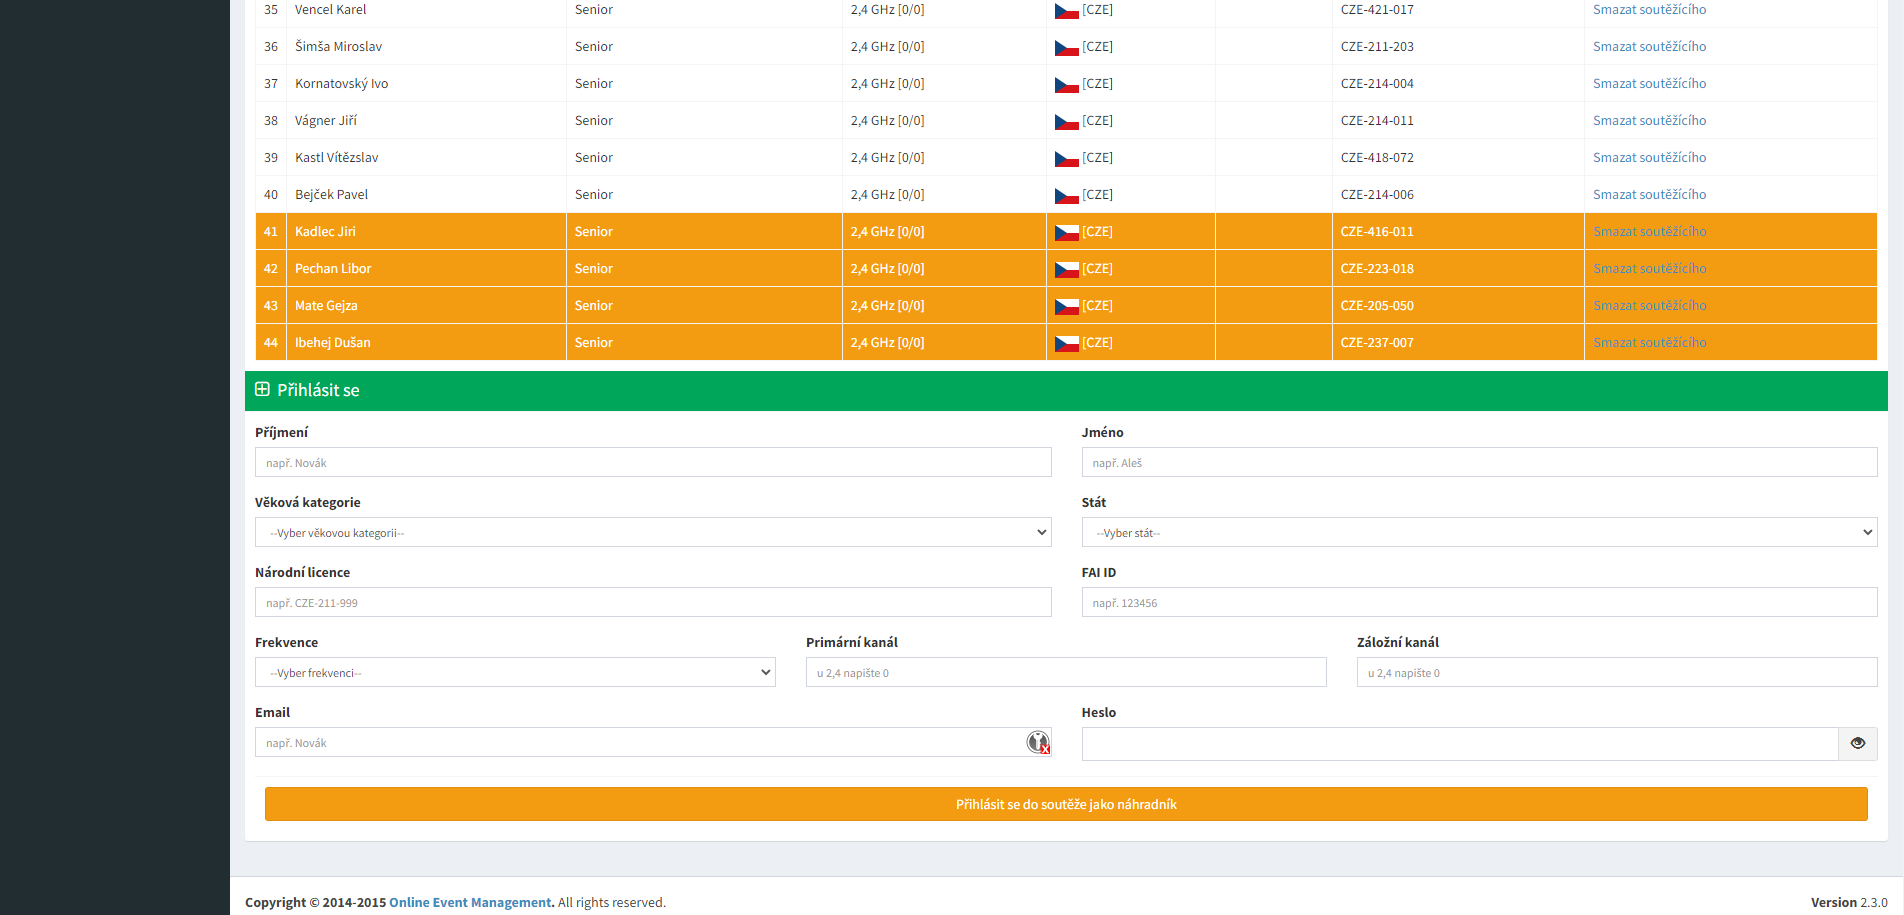The height and width of the screenshot is (915, 1904).
Task: Toggle password visibility eye icon
Action: point(1857,743)
